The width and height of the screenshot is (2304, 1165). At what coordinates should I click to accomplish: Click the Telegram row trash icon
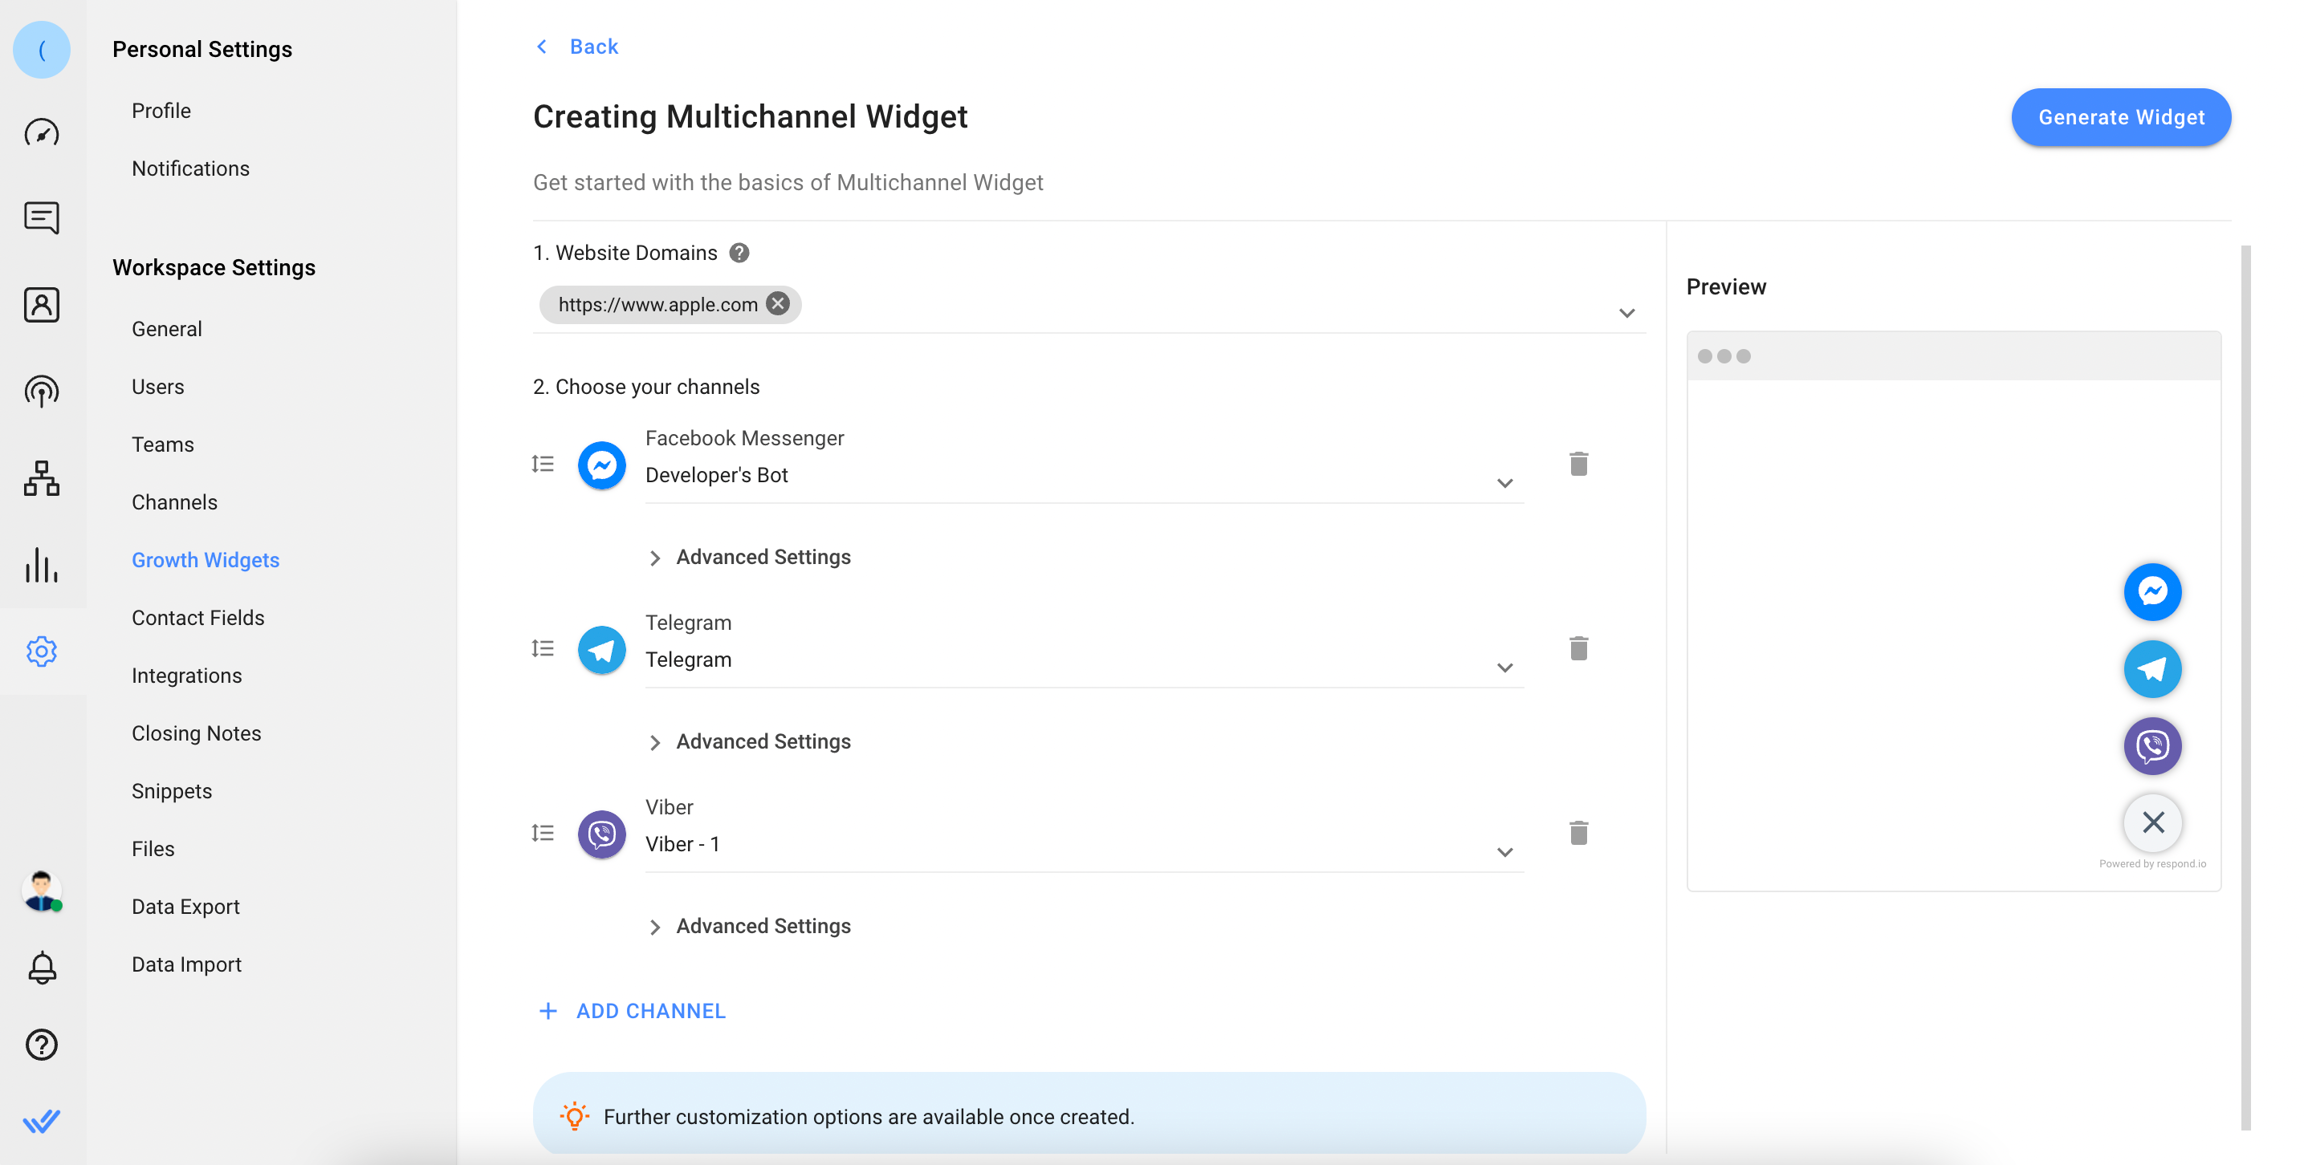pos(1578,649)
